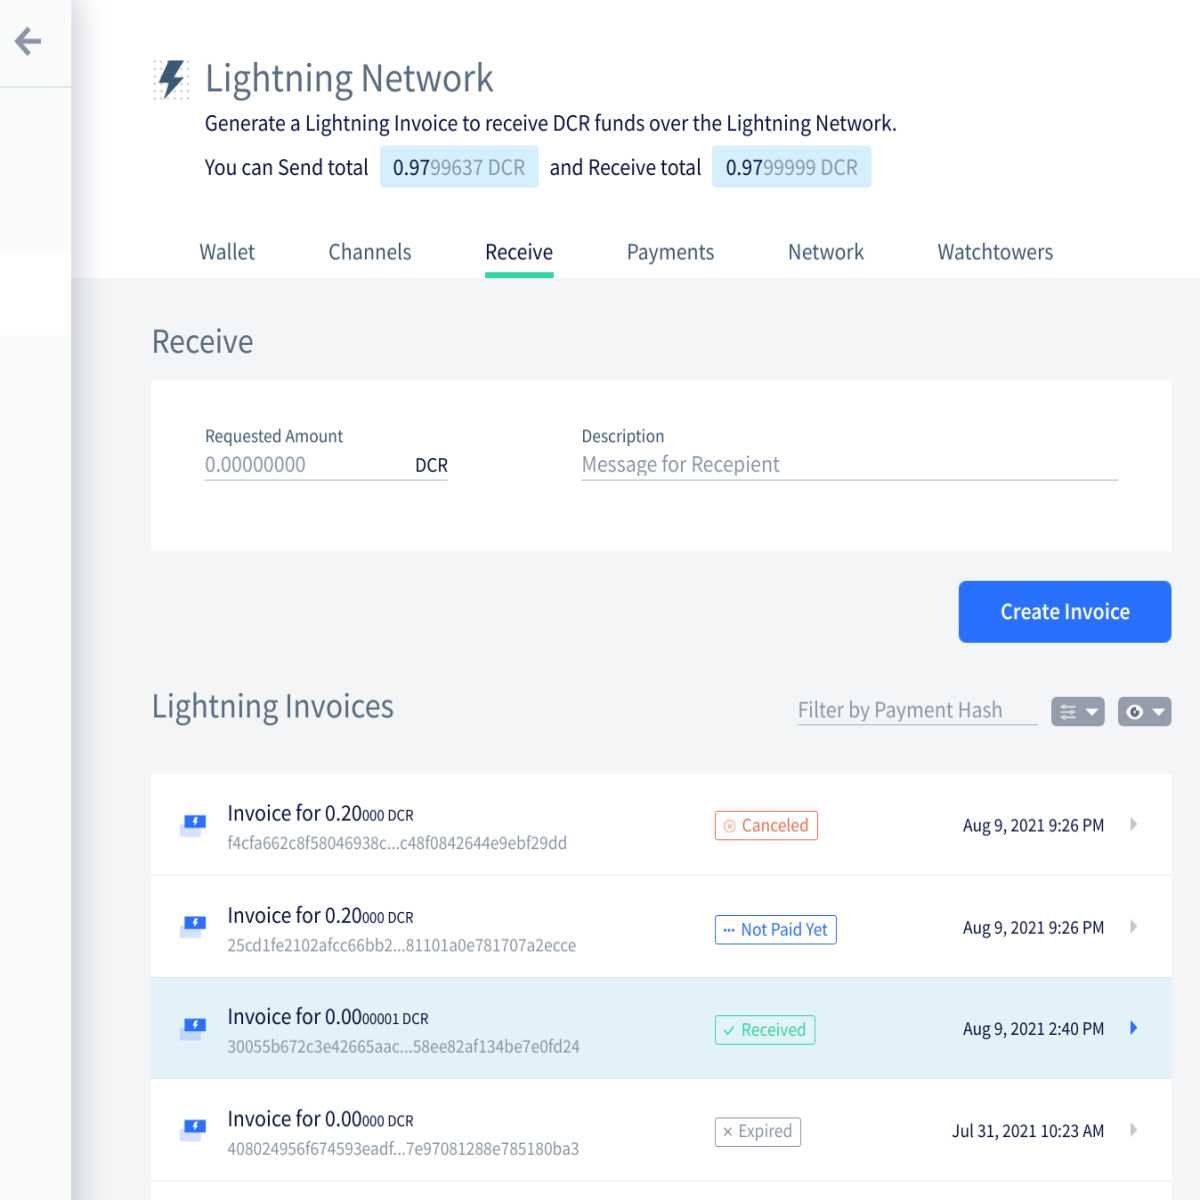The width and height of the screenshot is (1200, 1200).
Task: Click the Canceled status badge
Action: pos(766,826)
